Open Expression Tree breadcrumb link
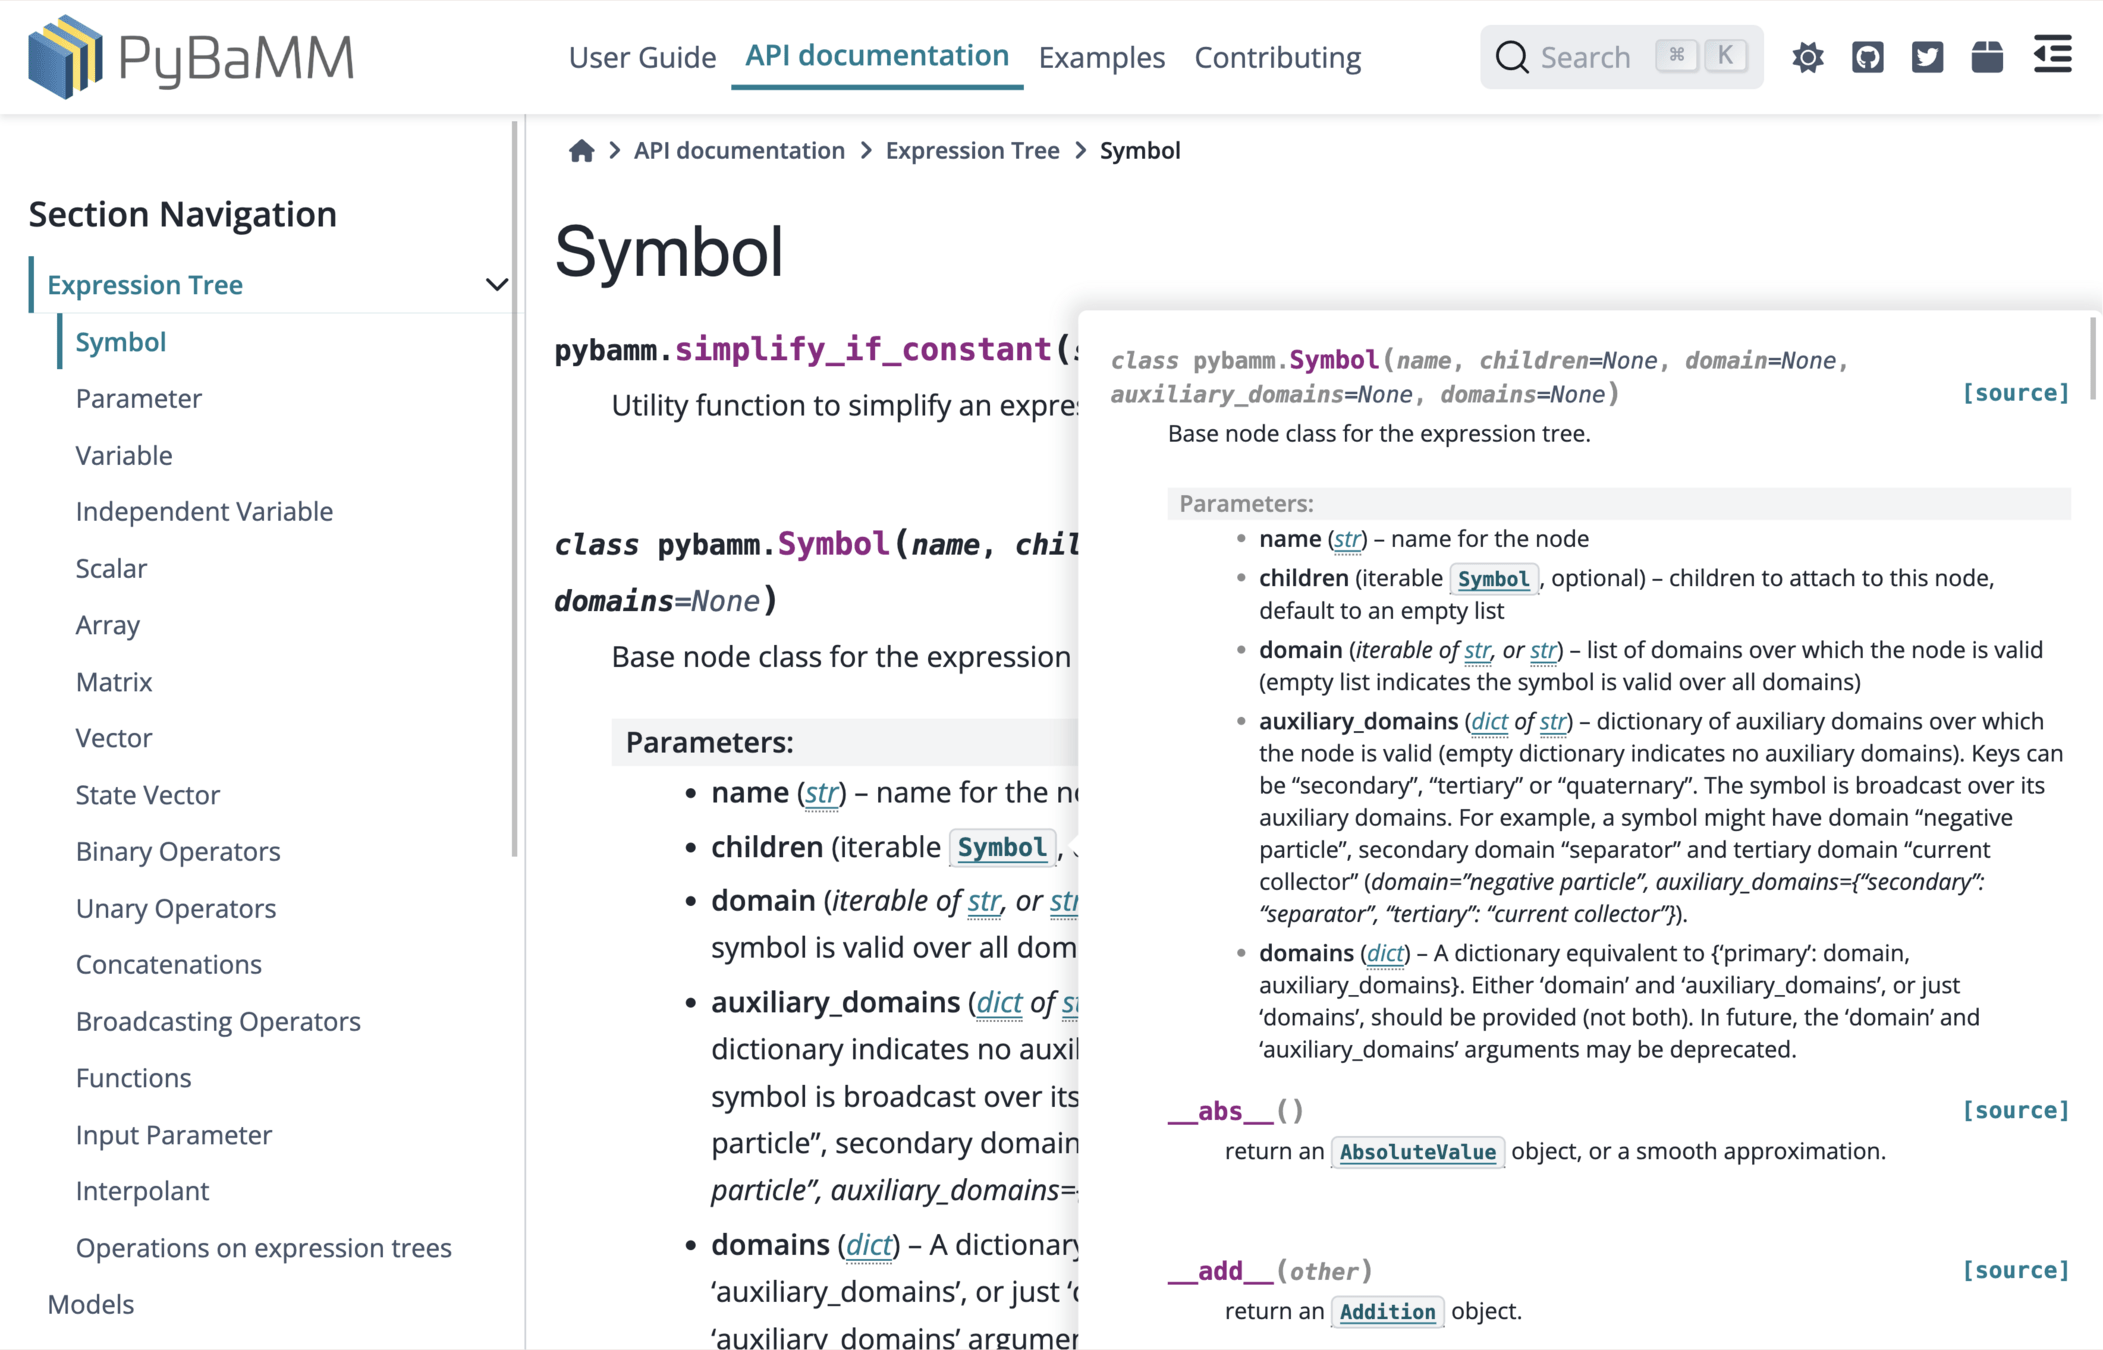This screenshot has width=2103, height=1350. point(972,151)
